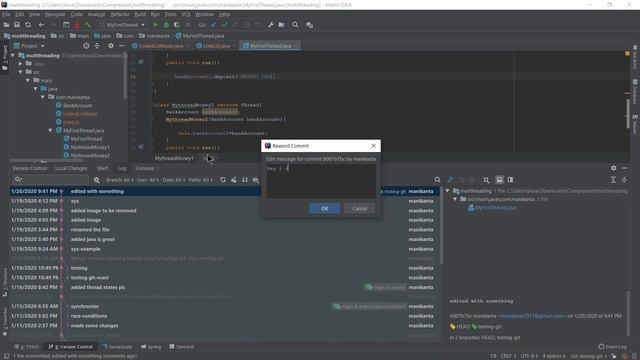This screenshot has width=640, height=360.
Task: Click the author email link in commit details
Action: click(x=532, y=316)
